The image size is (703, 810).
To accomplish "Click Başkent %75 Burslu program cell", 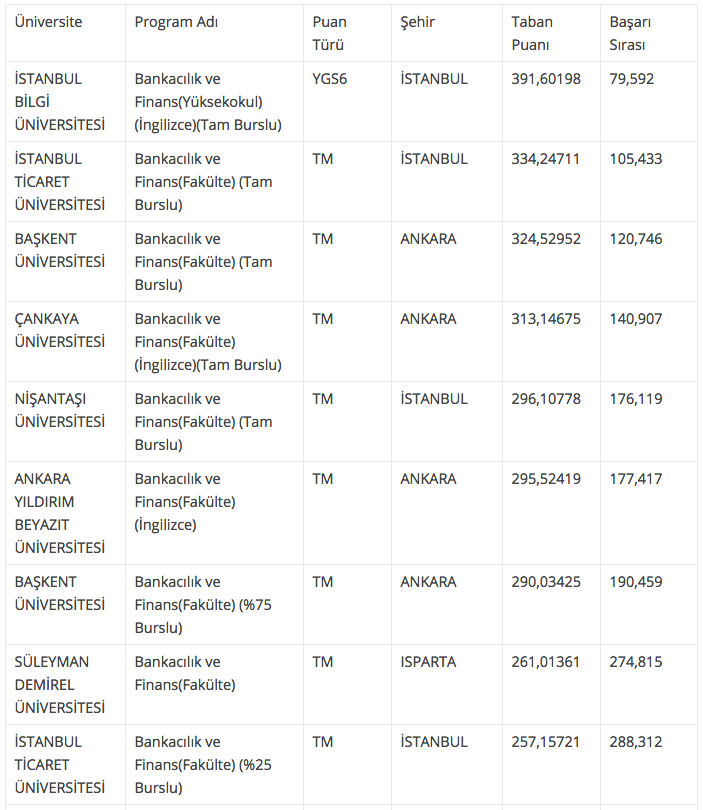I will (204, 605).
